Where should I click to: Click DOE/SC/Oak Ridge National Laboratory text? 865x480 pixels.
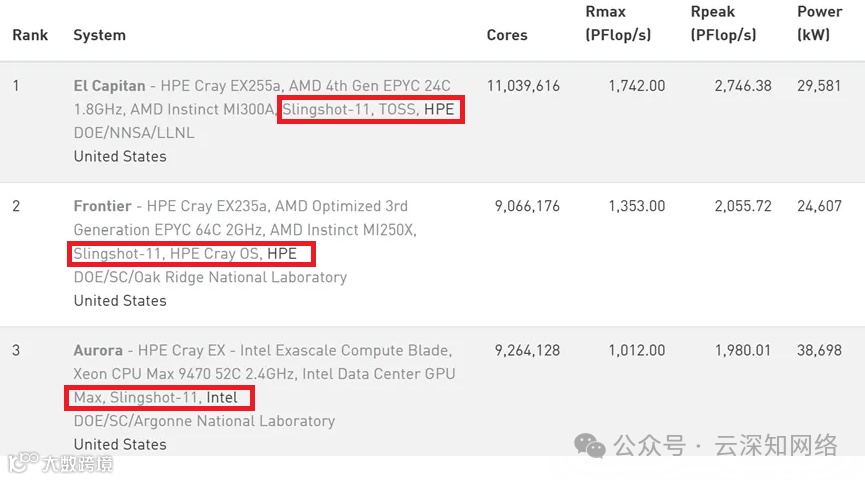209,277
